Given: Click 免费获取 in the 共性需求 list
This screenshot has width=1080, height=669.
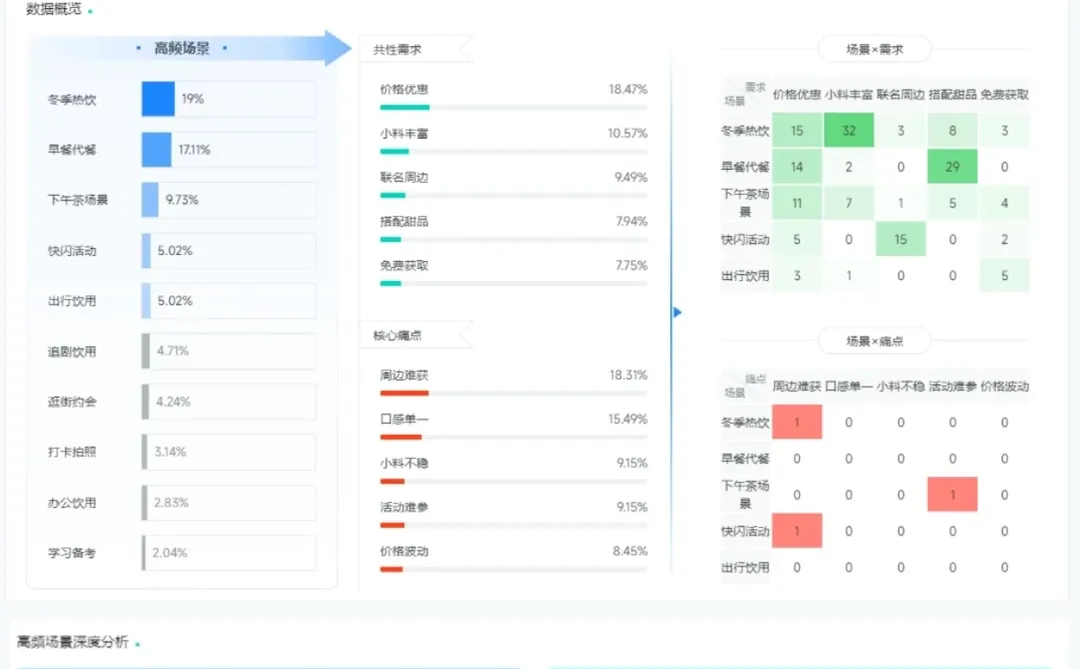Looking at the screenshot, I should click(x=404, y=266).
